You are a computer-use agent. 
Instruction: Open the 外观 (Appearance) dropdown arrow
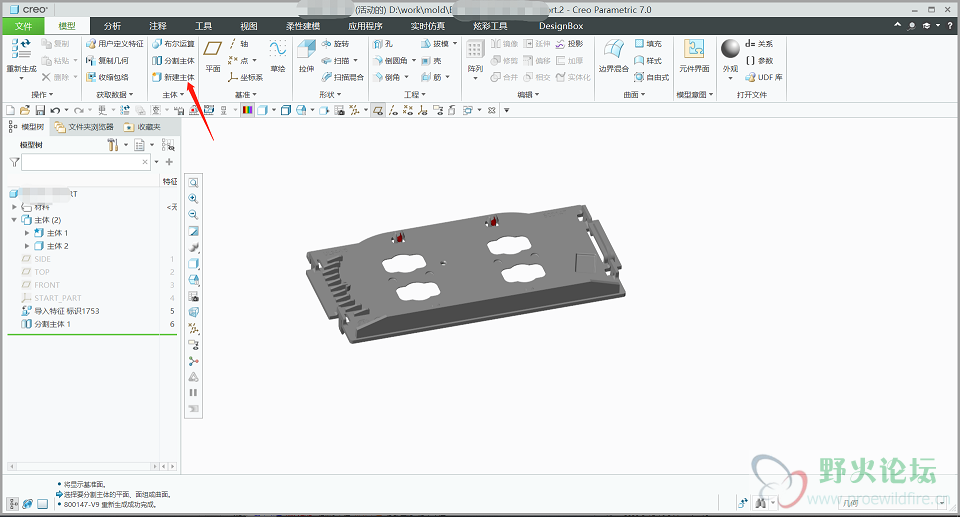pyautogui.click(x=731, y=80)
